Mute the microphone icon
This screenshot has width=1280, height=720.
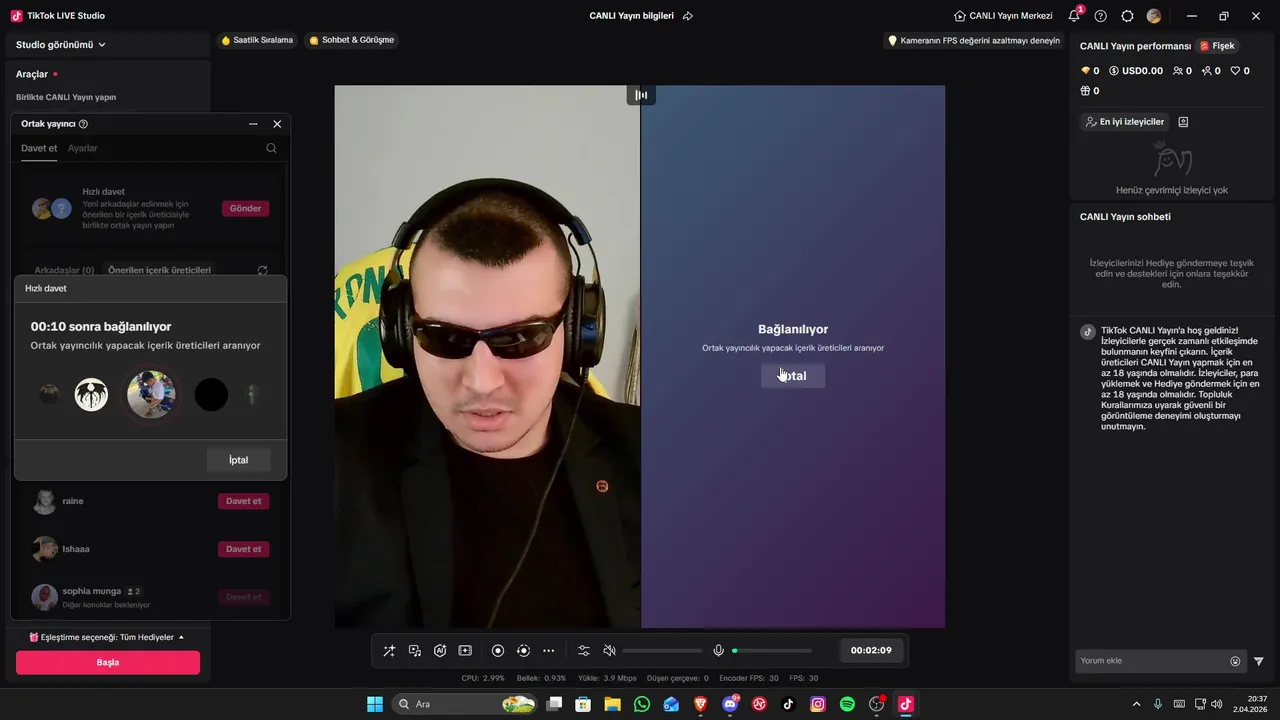[718, 650]
